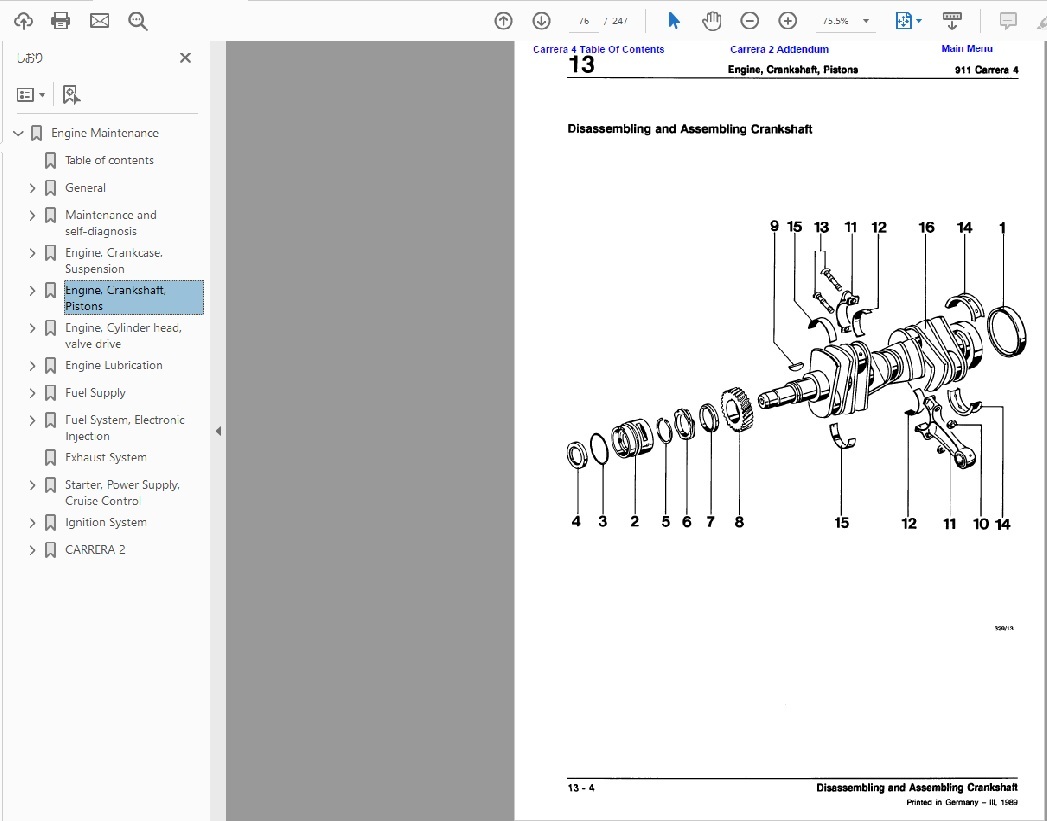
Task: Zoom in with plus button
Action: 788,21
